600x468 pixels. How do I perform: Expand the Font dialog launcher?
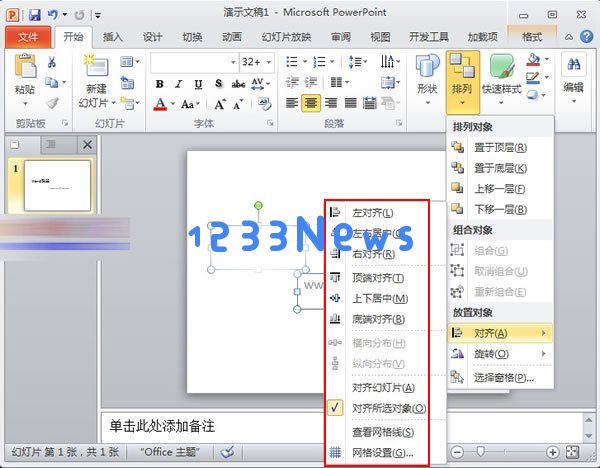(x=270, y=123)
